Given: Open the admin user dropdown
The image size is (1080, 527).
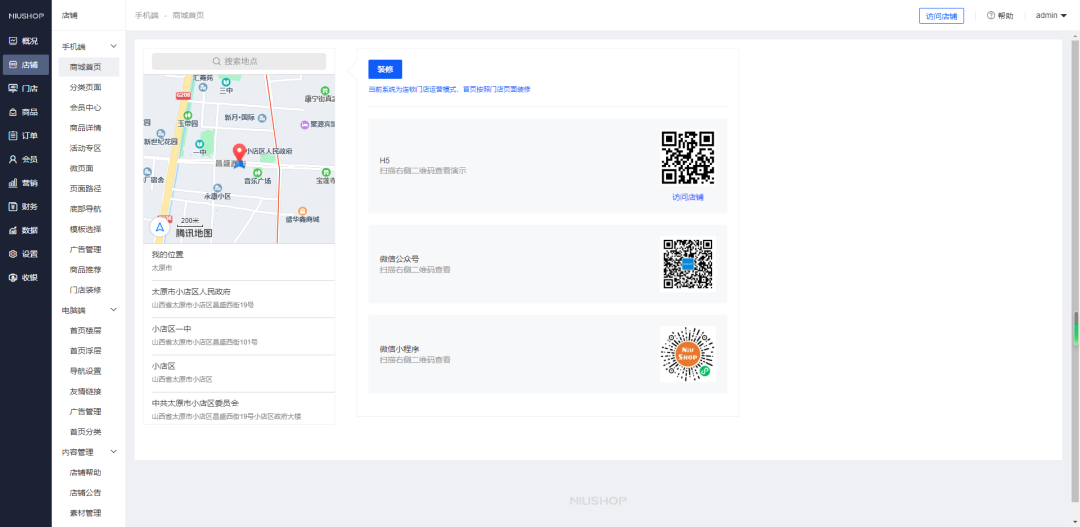Looking at the screenshot, I should (x=1051, y=15).
